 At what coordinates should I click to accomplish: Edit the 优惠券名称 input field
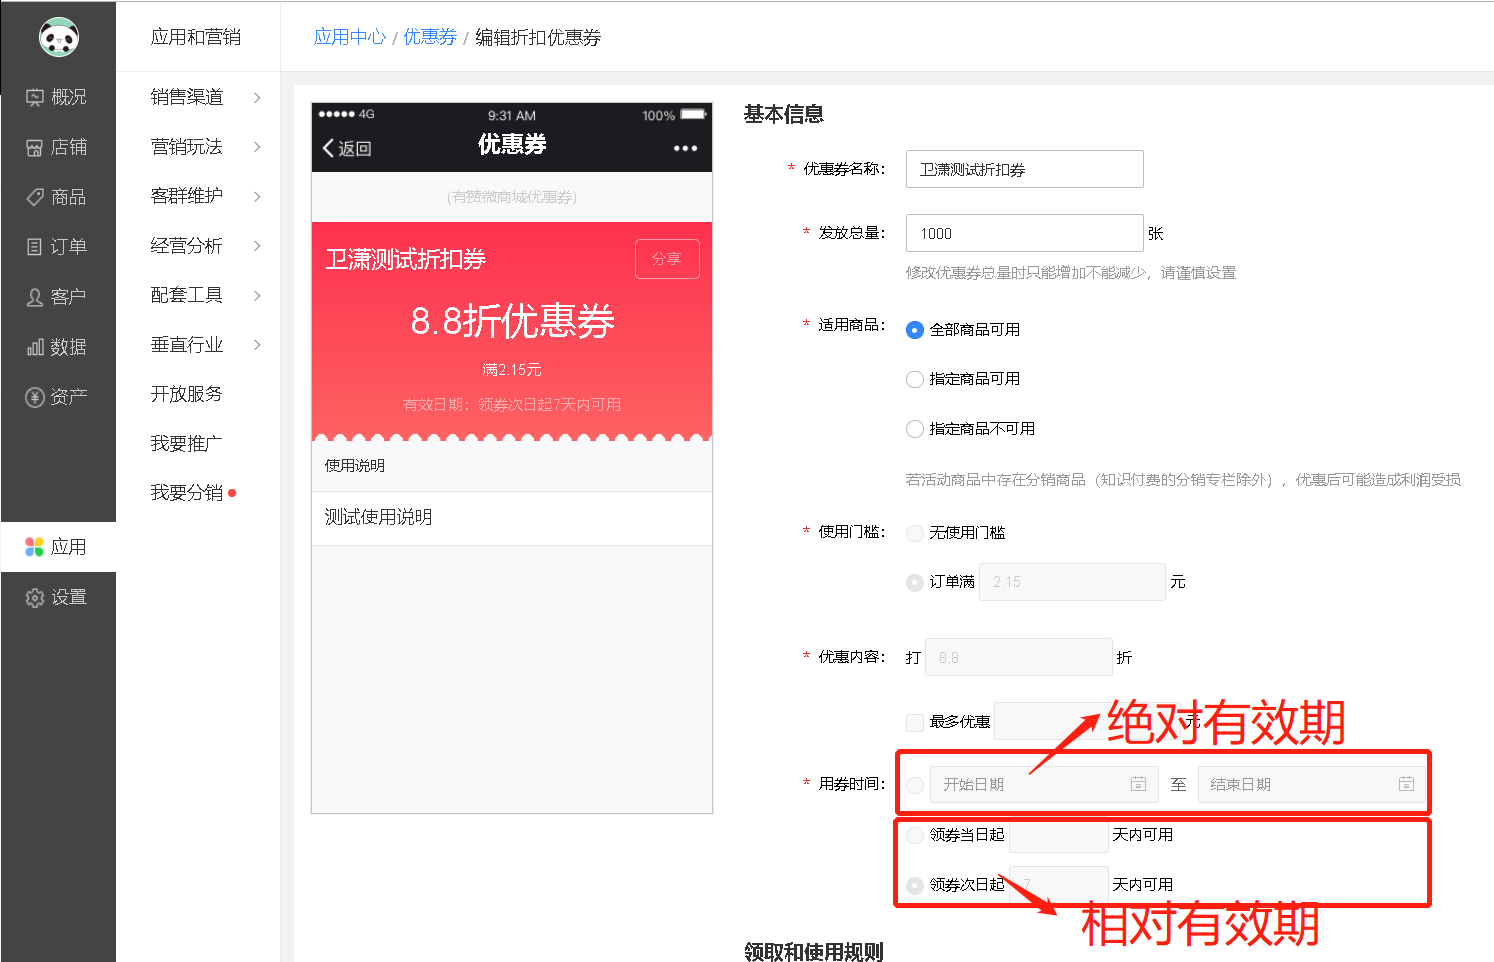click(1024, 169)
